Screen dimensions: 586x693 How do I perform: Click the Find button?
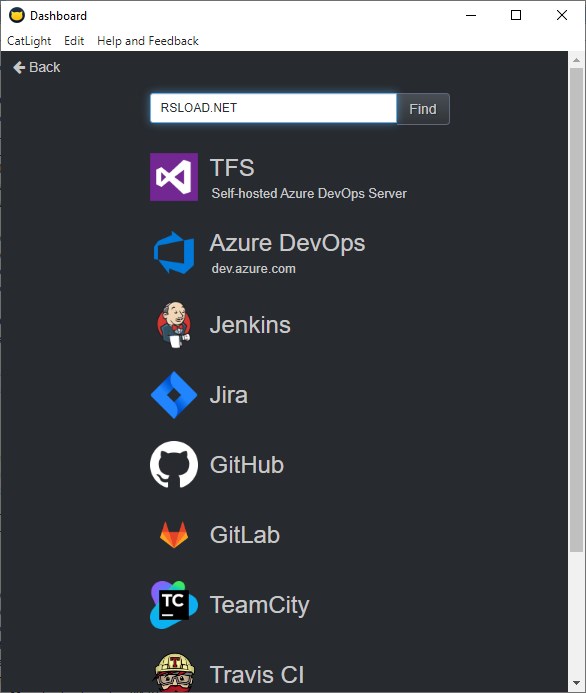(423, 109)
